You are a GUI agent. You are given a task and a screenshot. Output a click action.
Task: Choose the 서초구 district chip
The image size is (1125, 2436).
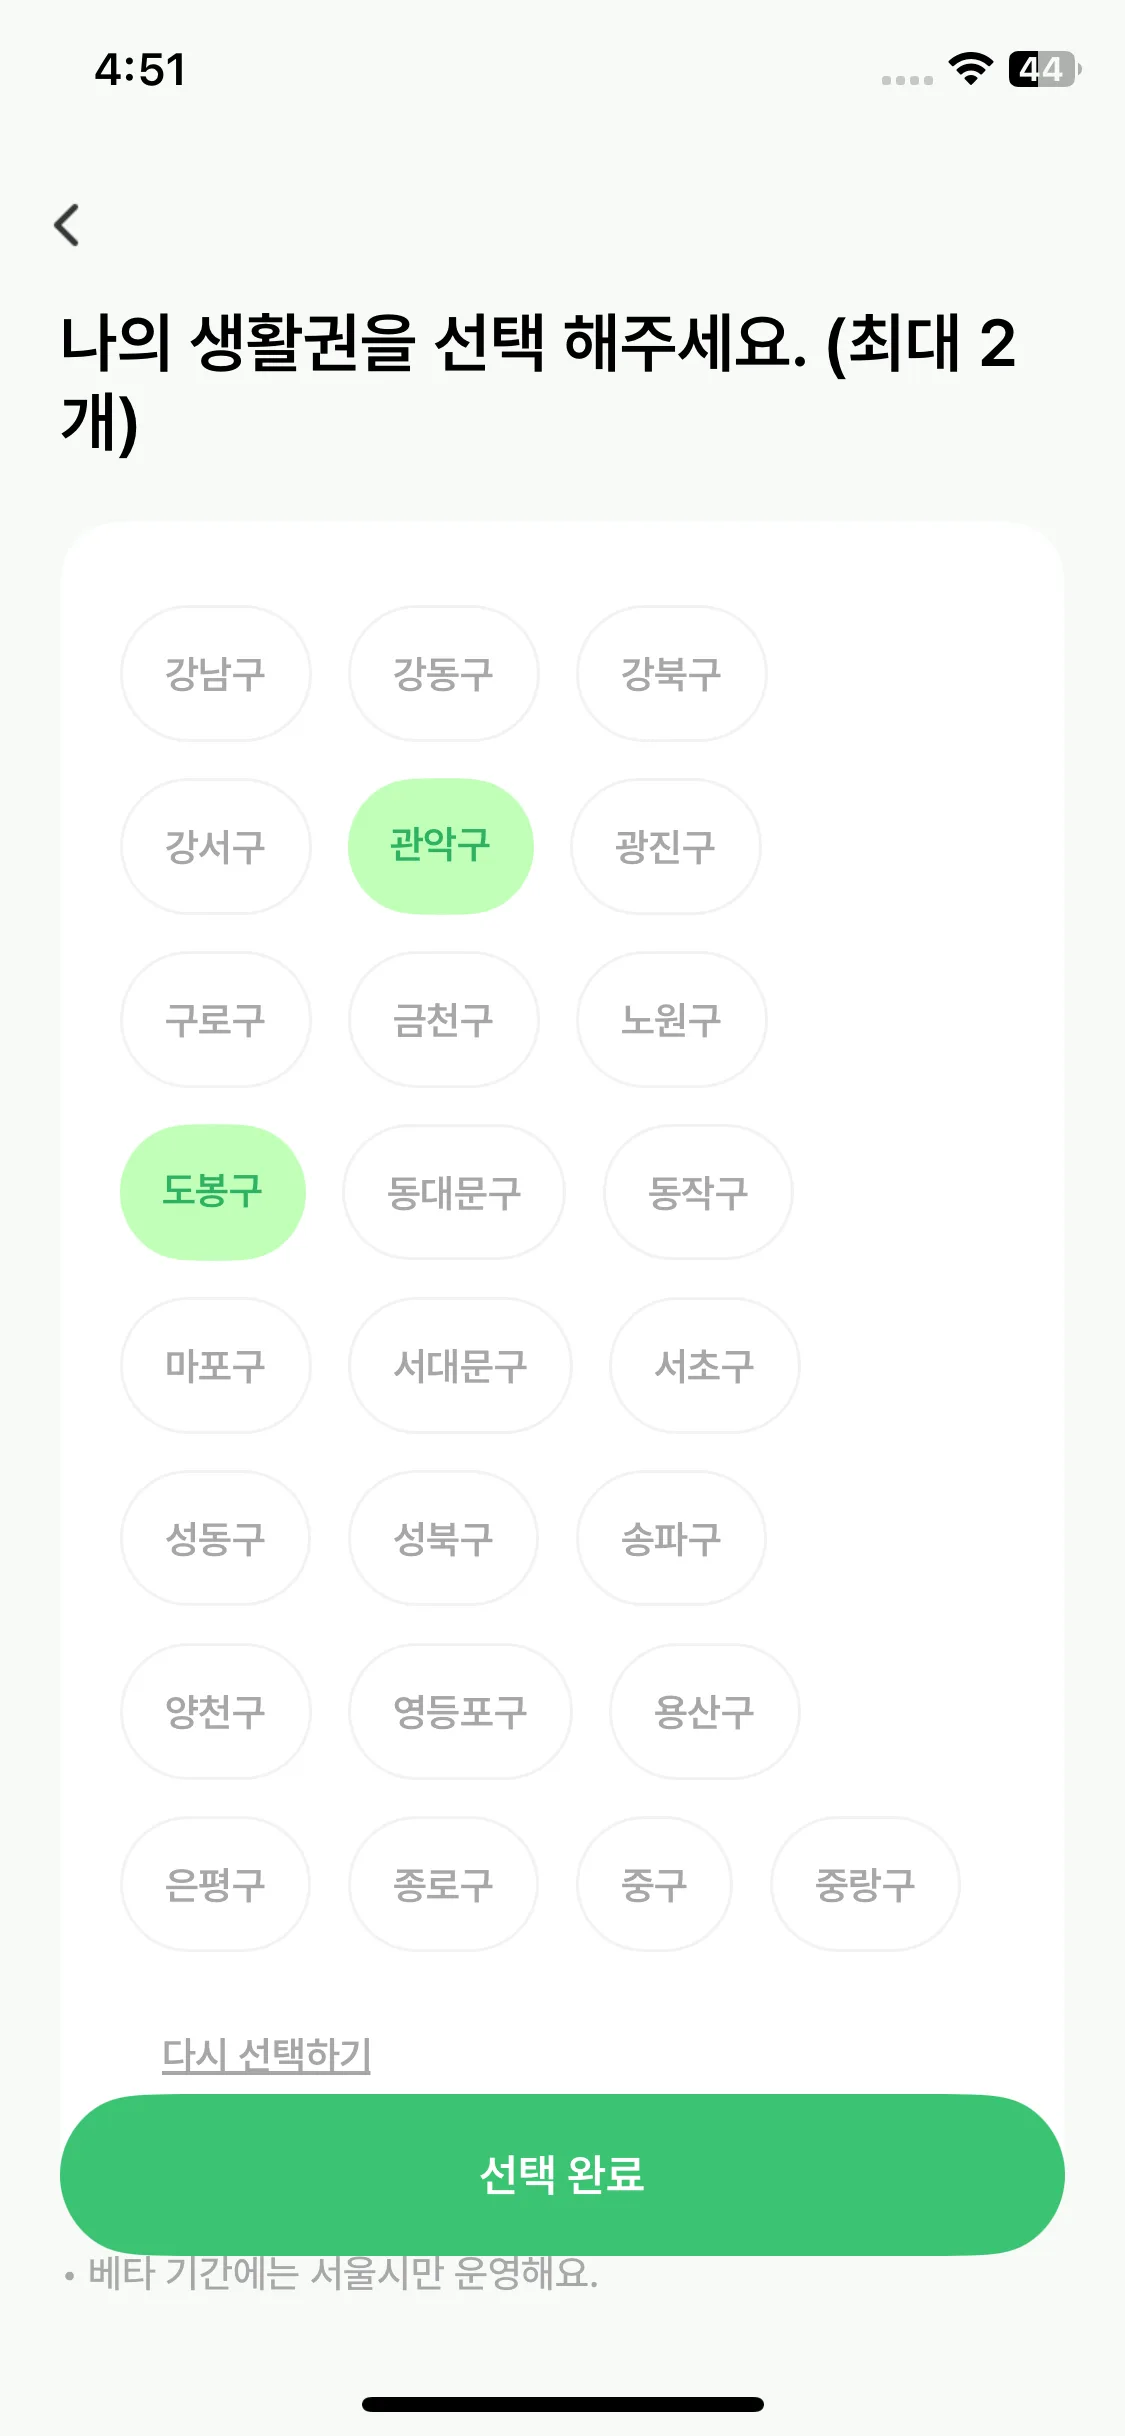point(704,1365)
